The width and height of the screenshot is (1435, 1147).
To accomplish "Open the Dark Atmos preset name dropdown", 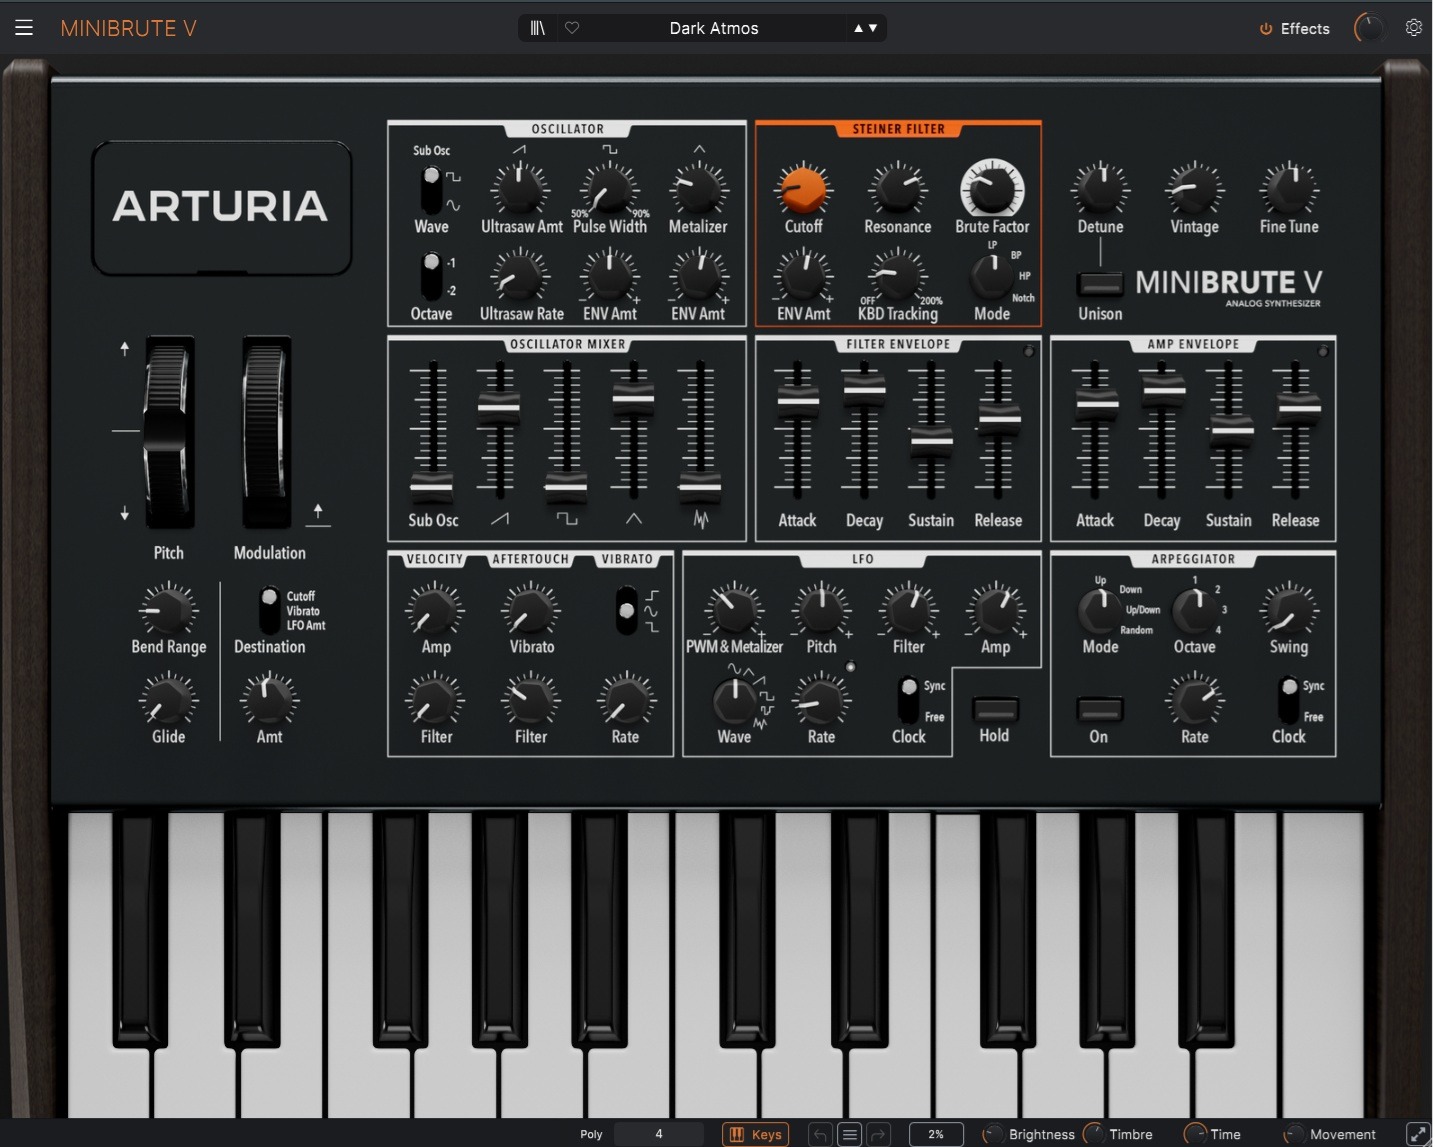I will [713, 28].
